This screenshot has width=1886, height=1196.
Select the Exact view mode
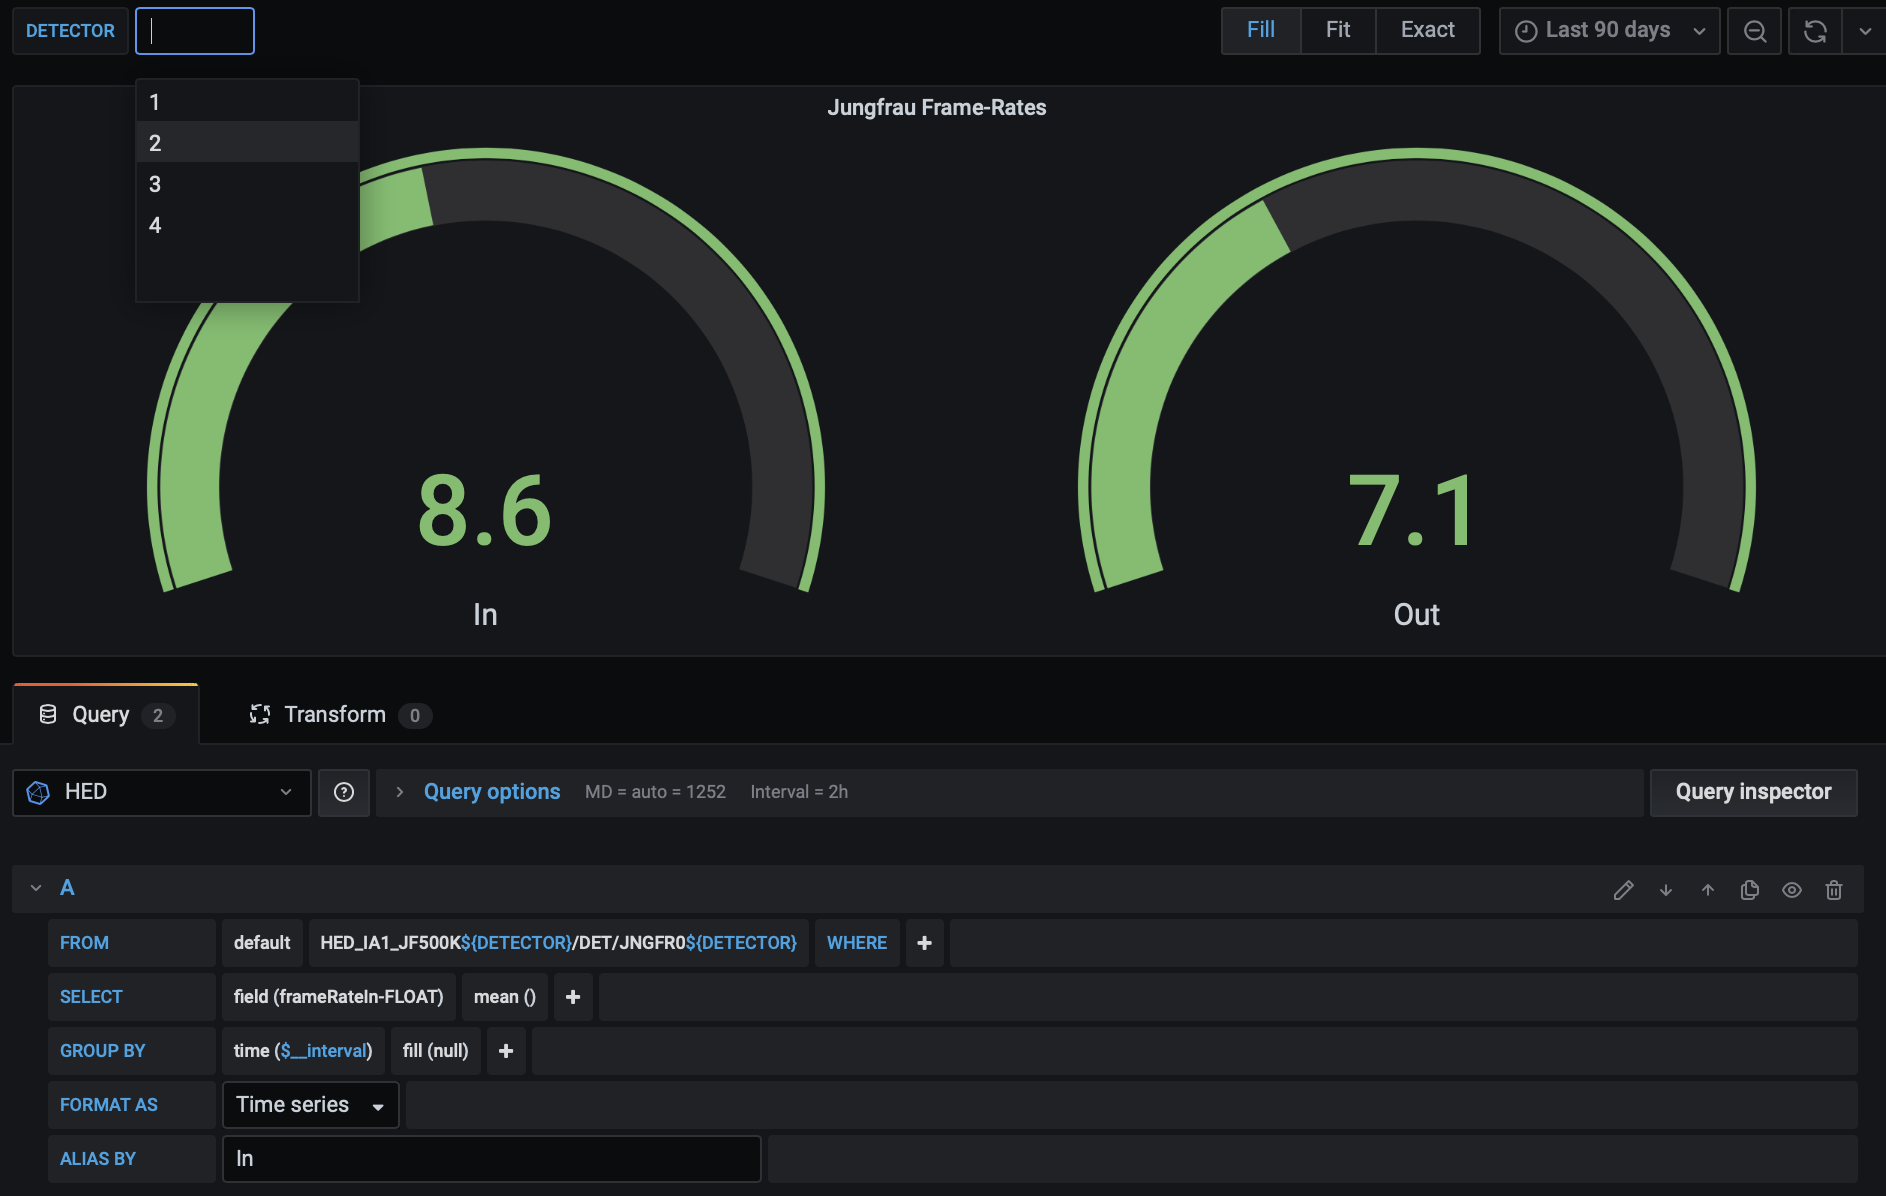click(1428, 30)
